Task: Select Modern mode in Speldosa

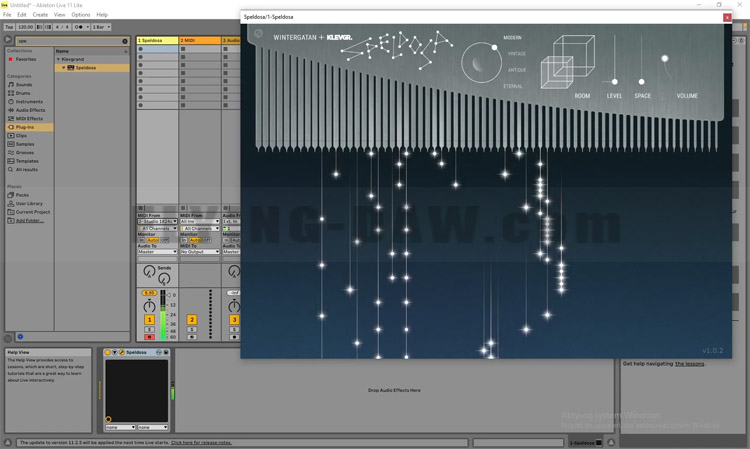Action: 512,38
